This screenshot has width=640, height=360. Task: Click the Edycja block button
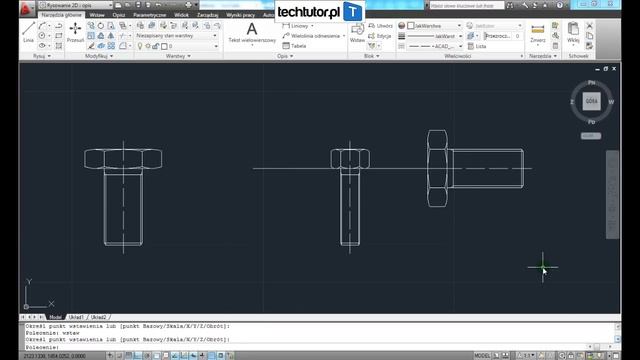pos(380,36)
